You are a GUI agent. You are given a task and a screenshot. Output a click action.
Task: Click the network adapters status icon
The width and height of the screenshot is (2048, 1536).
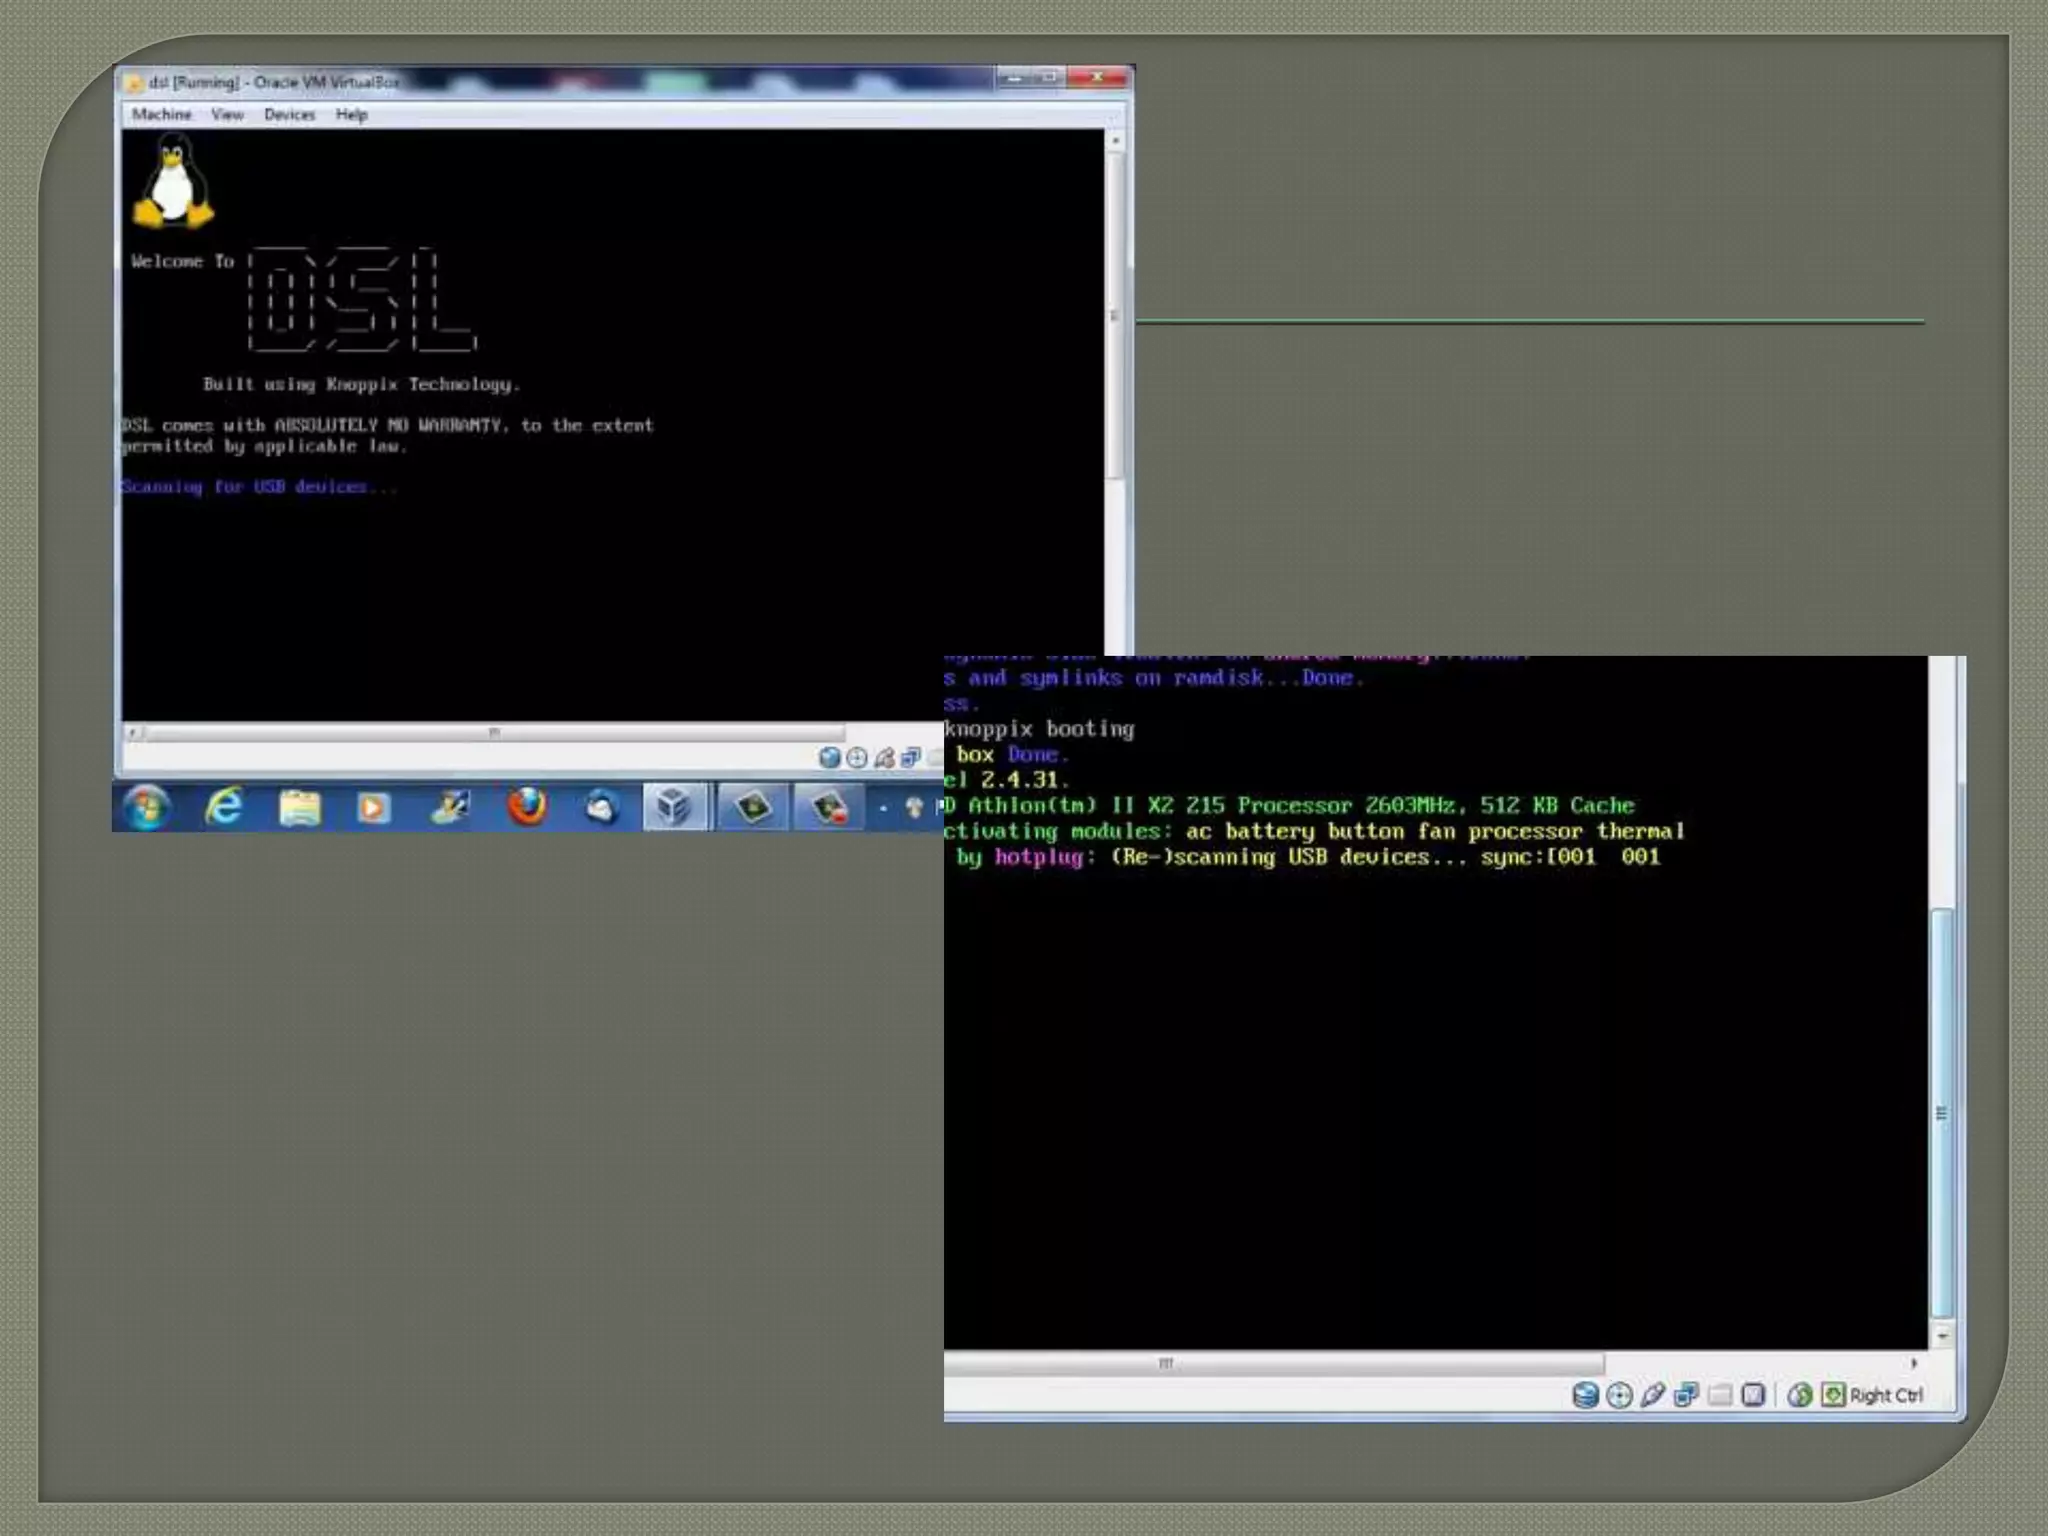point(1686,1395)
